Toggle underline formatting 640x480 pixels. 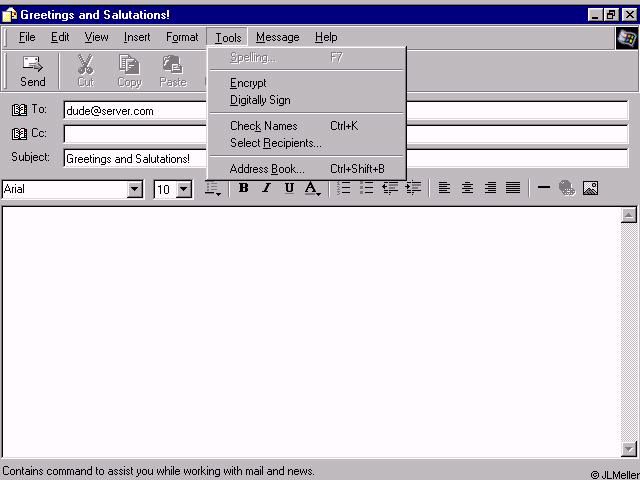pyautogui.click(x=289, y=188)
